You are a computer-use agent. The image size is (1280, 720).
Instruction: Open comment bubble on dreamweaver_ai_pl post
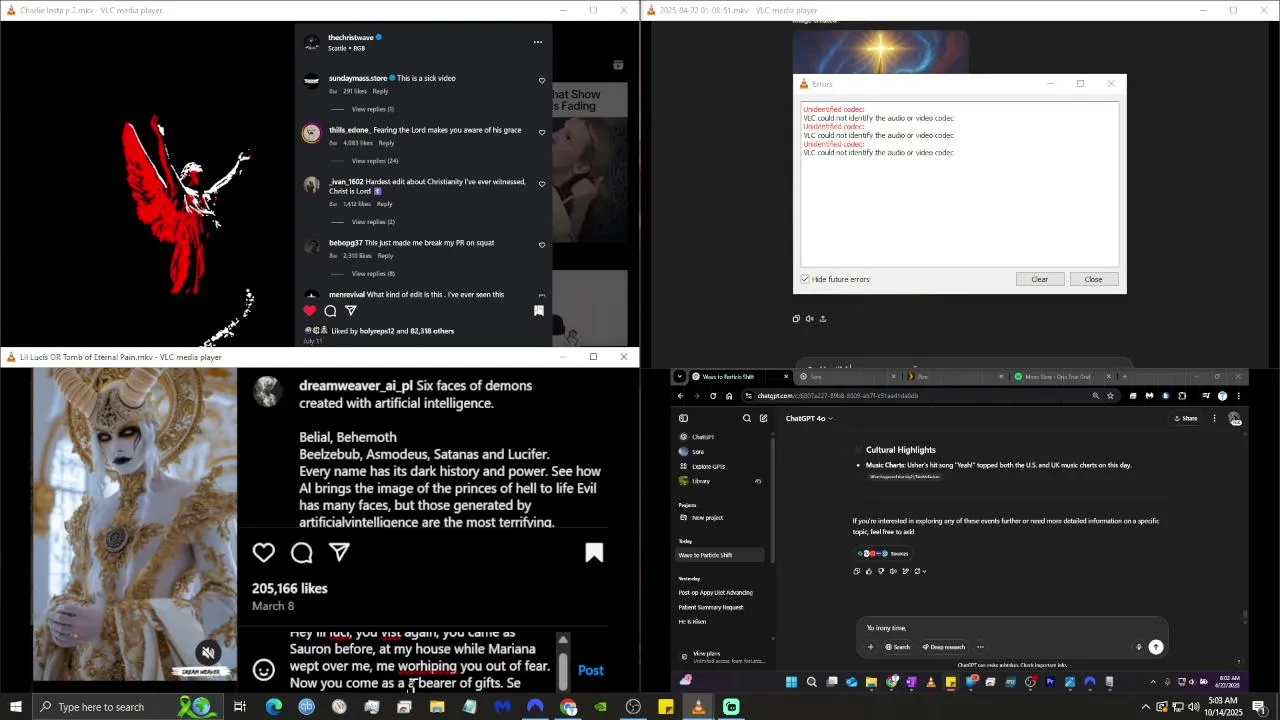(302, 552)
